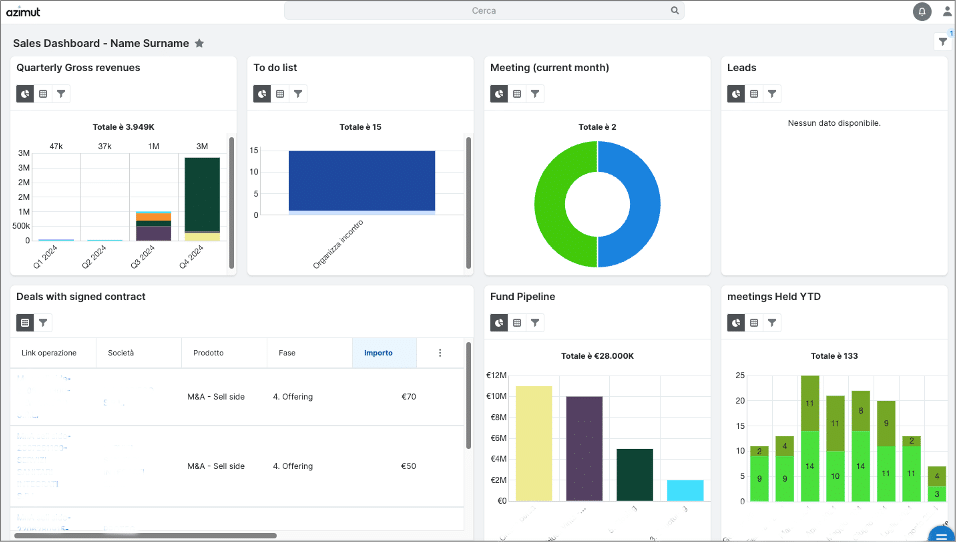This screenshot has width=956, height=542.
Task: Sort by Fase column header
Action: [x=310, y=353]
